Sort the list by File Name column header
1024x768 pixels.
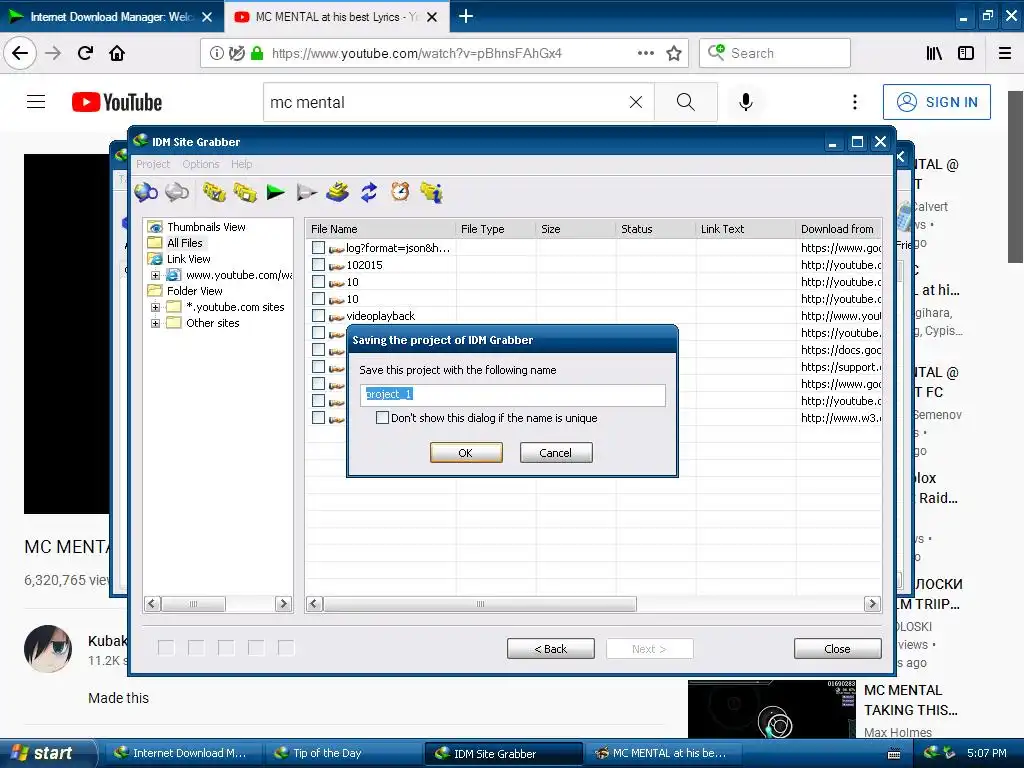click(x=381, y=229)
